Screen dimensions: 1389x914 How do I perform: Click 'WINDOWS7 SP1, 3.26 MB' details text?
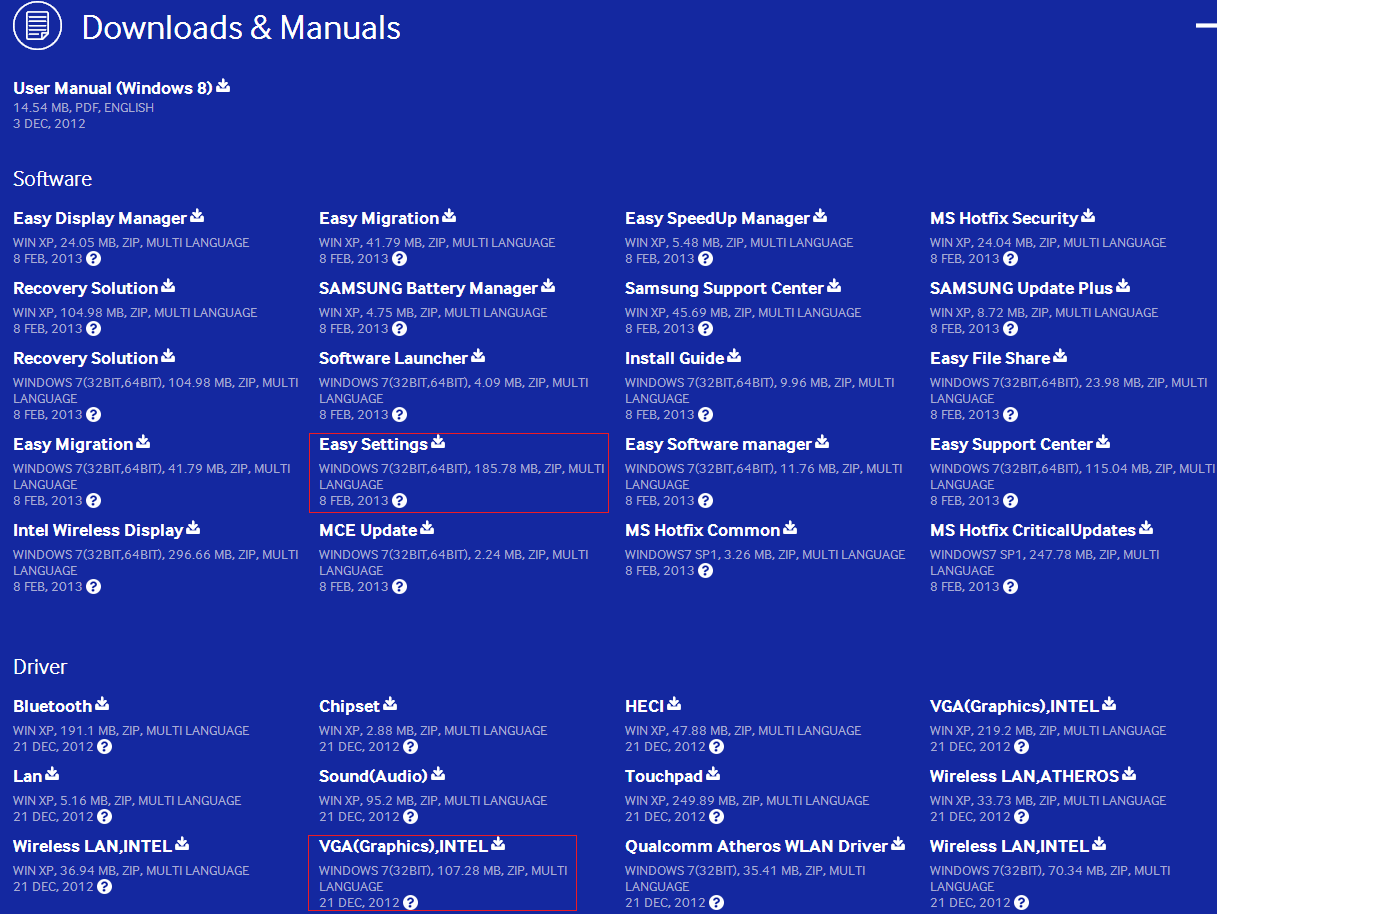(x=765, y=555)
